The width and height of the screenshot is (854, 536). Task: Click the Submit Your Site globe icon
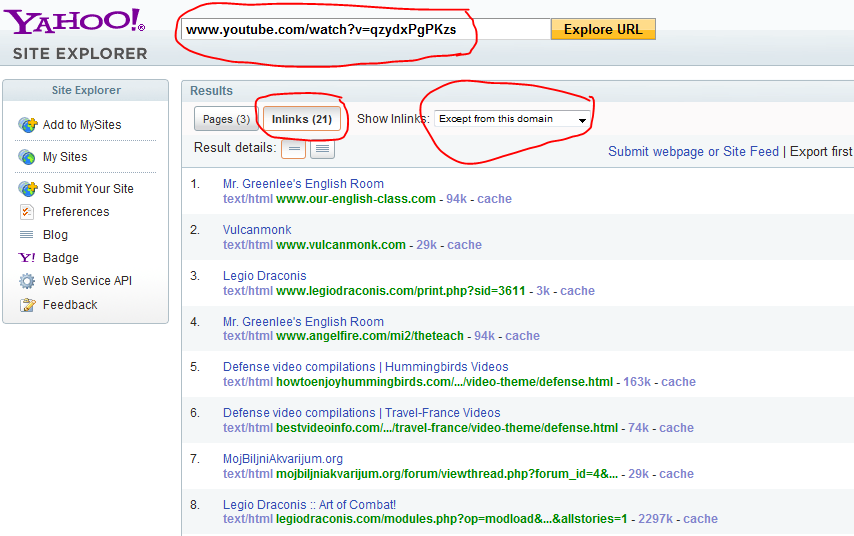[x=28, y=188]
